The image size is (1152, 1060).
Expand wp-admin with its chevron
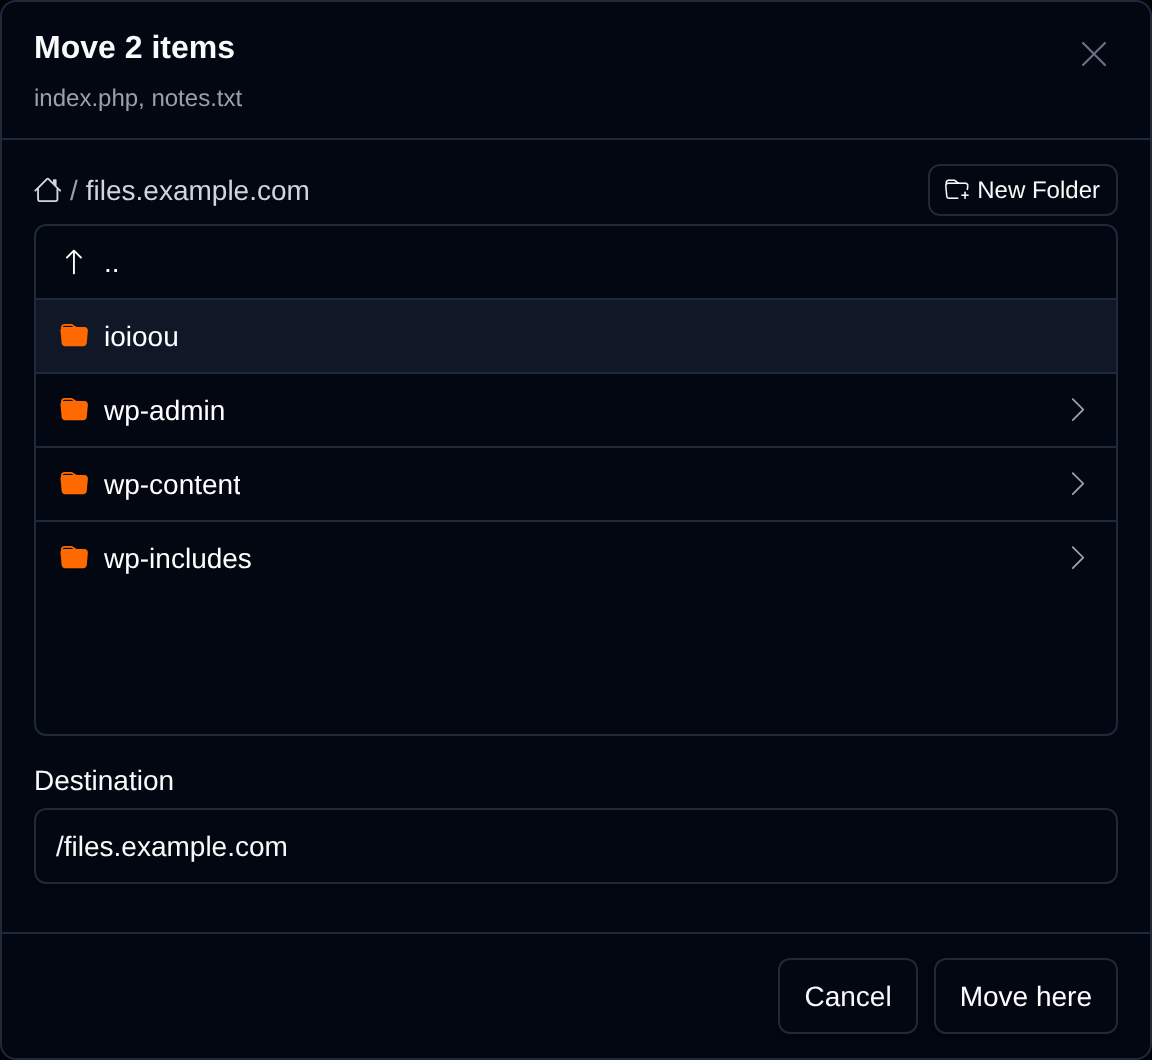coord(1077,410)
